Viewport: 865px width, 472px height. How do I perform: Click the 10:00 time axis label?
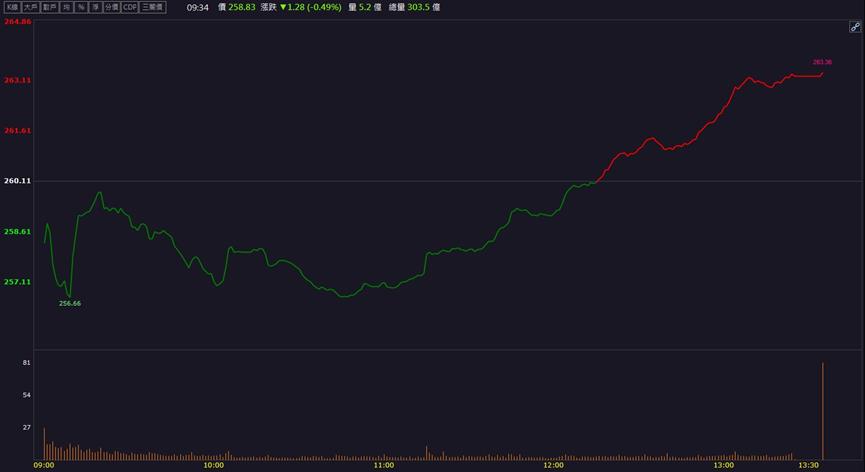tap(214, 465)
